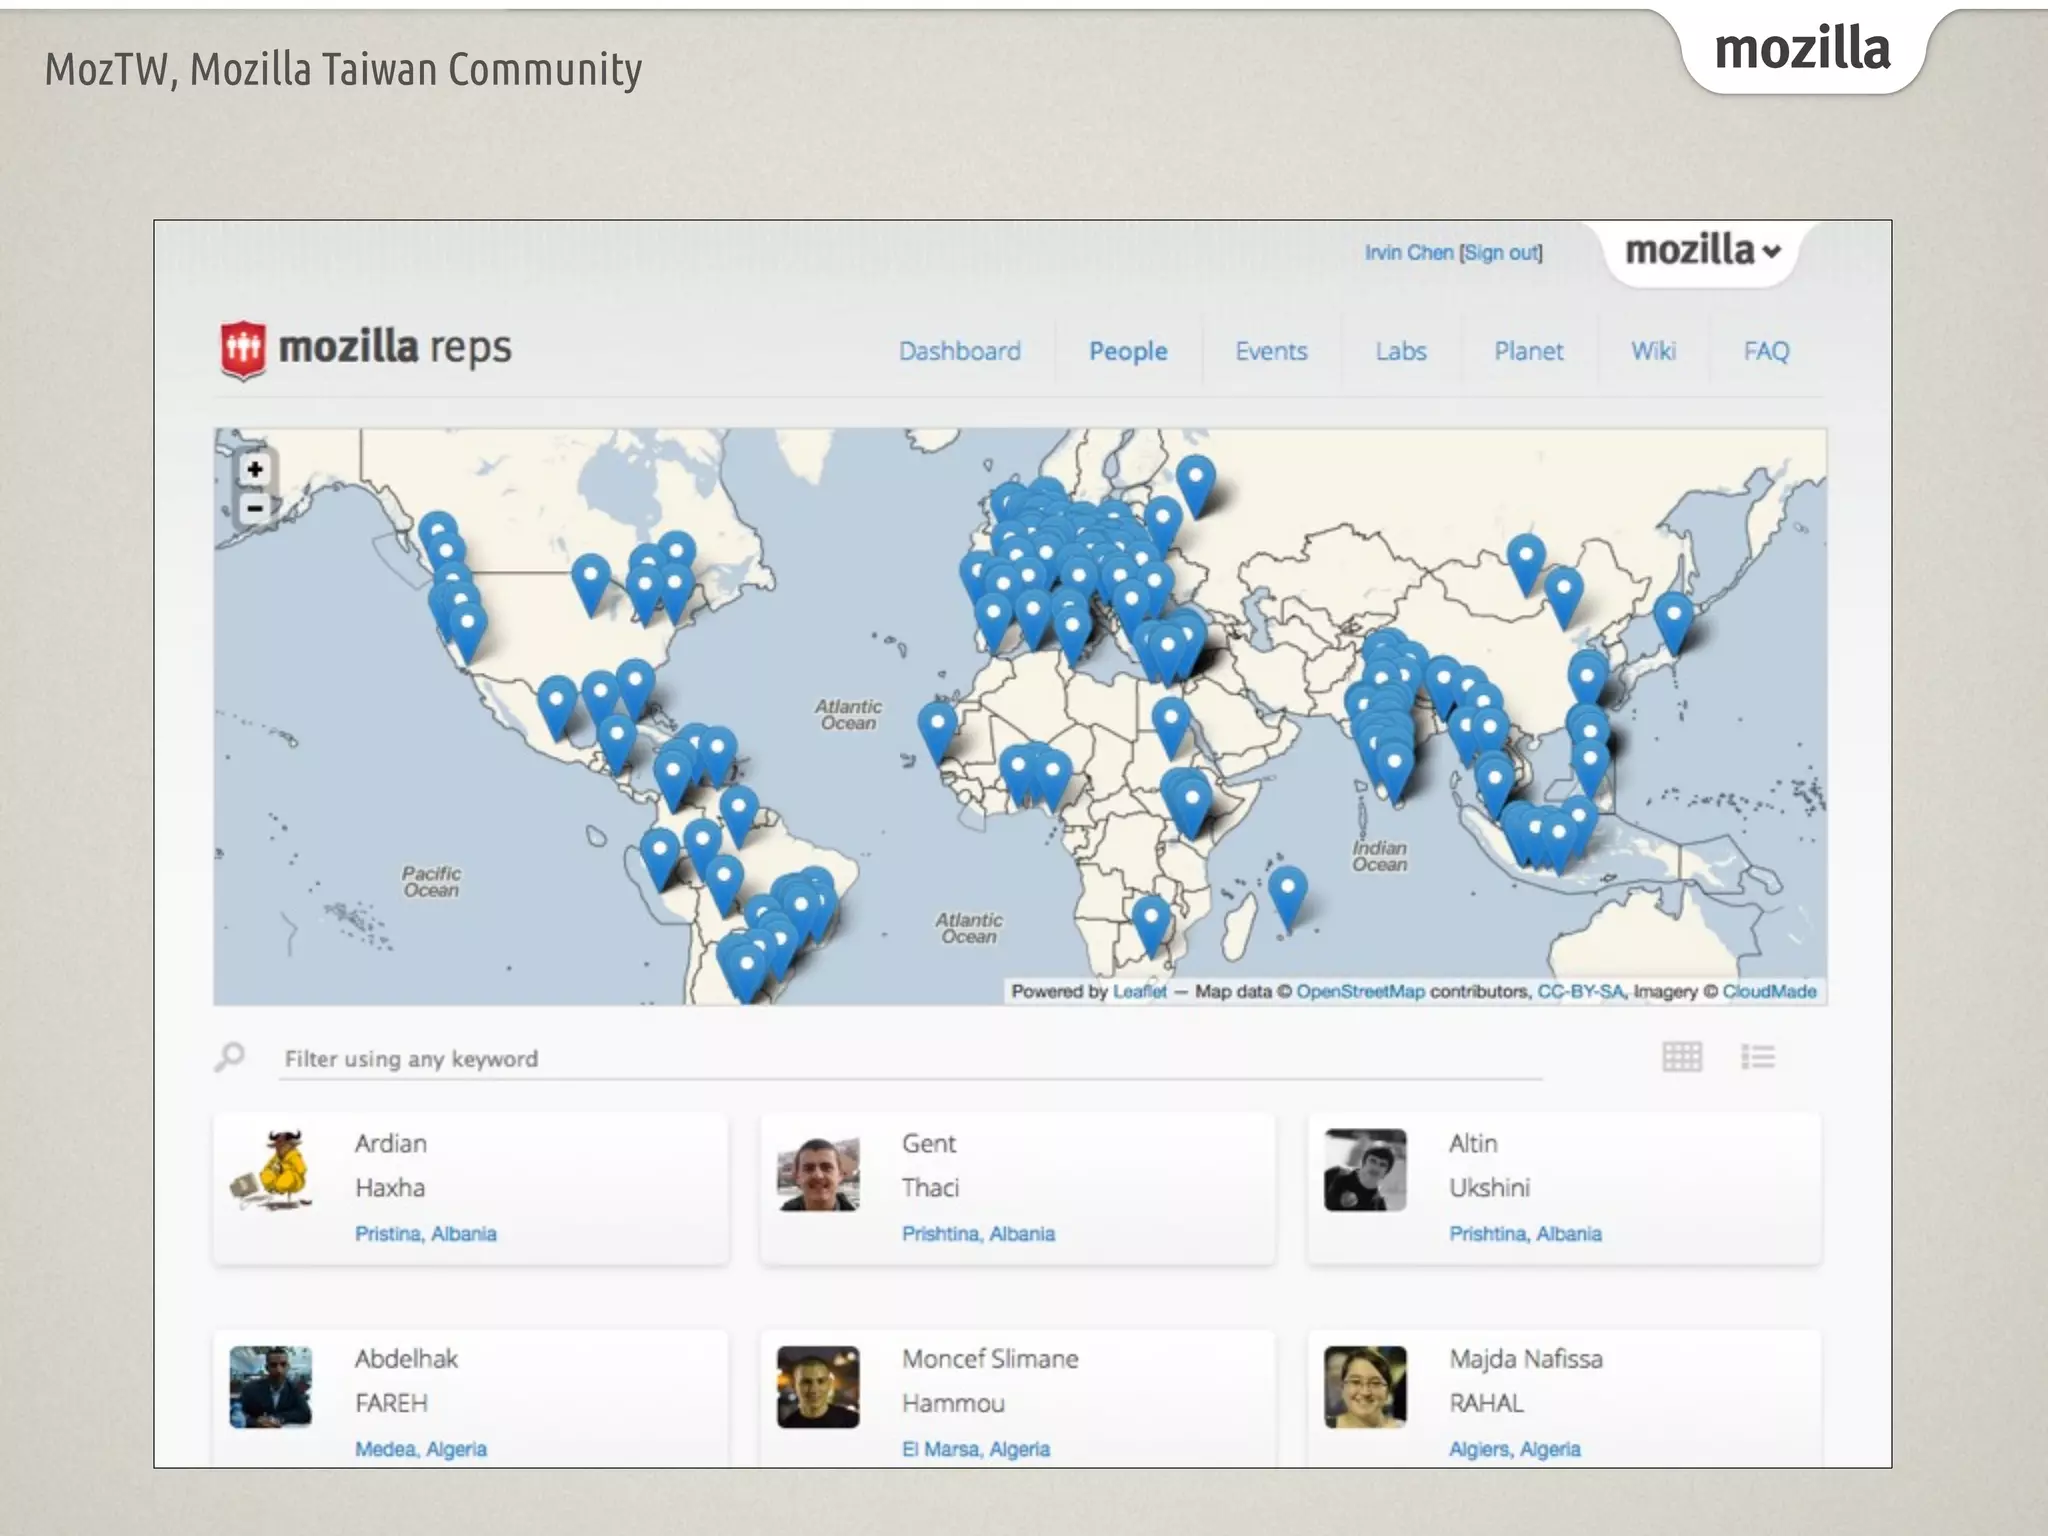Open the mozilla dropdown tab
The image size is (2048, 1536).
pyautogui.click(x=1702, y=251)
